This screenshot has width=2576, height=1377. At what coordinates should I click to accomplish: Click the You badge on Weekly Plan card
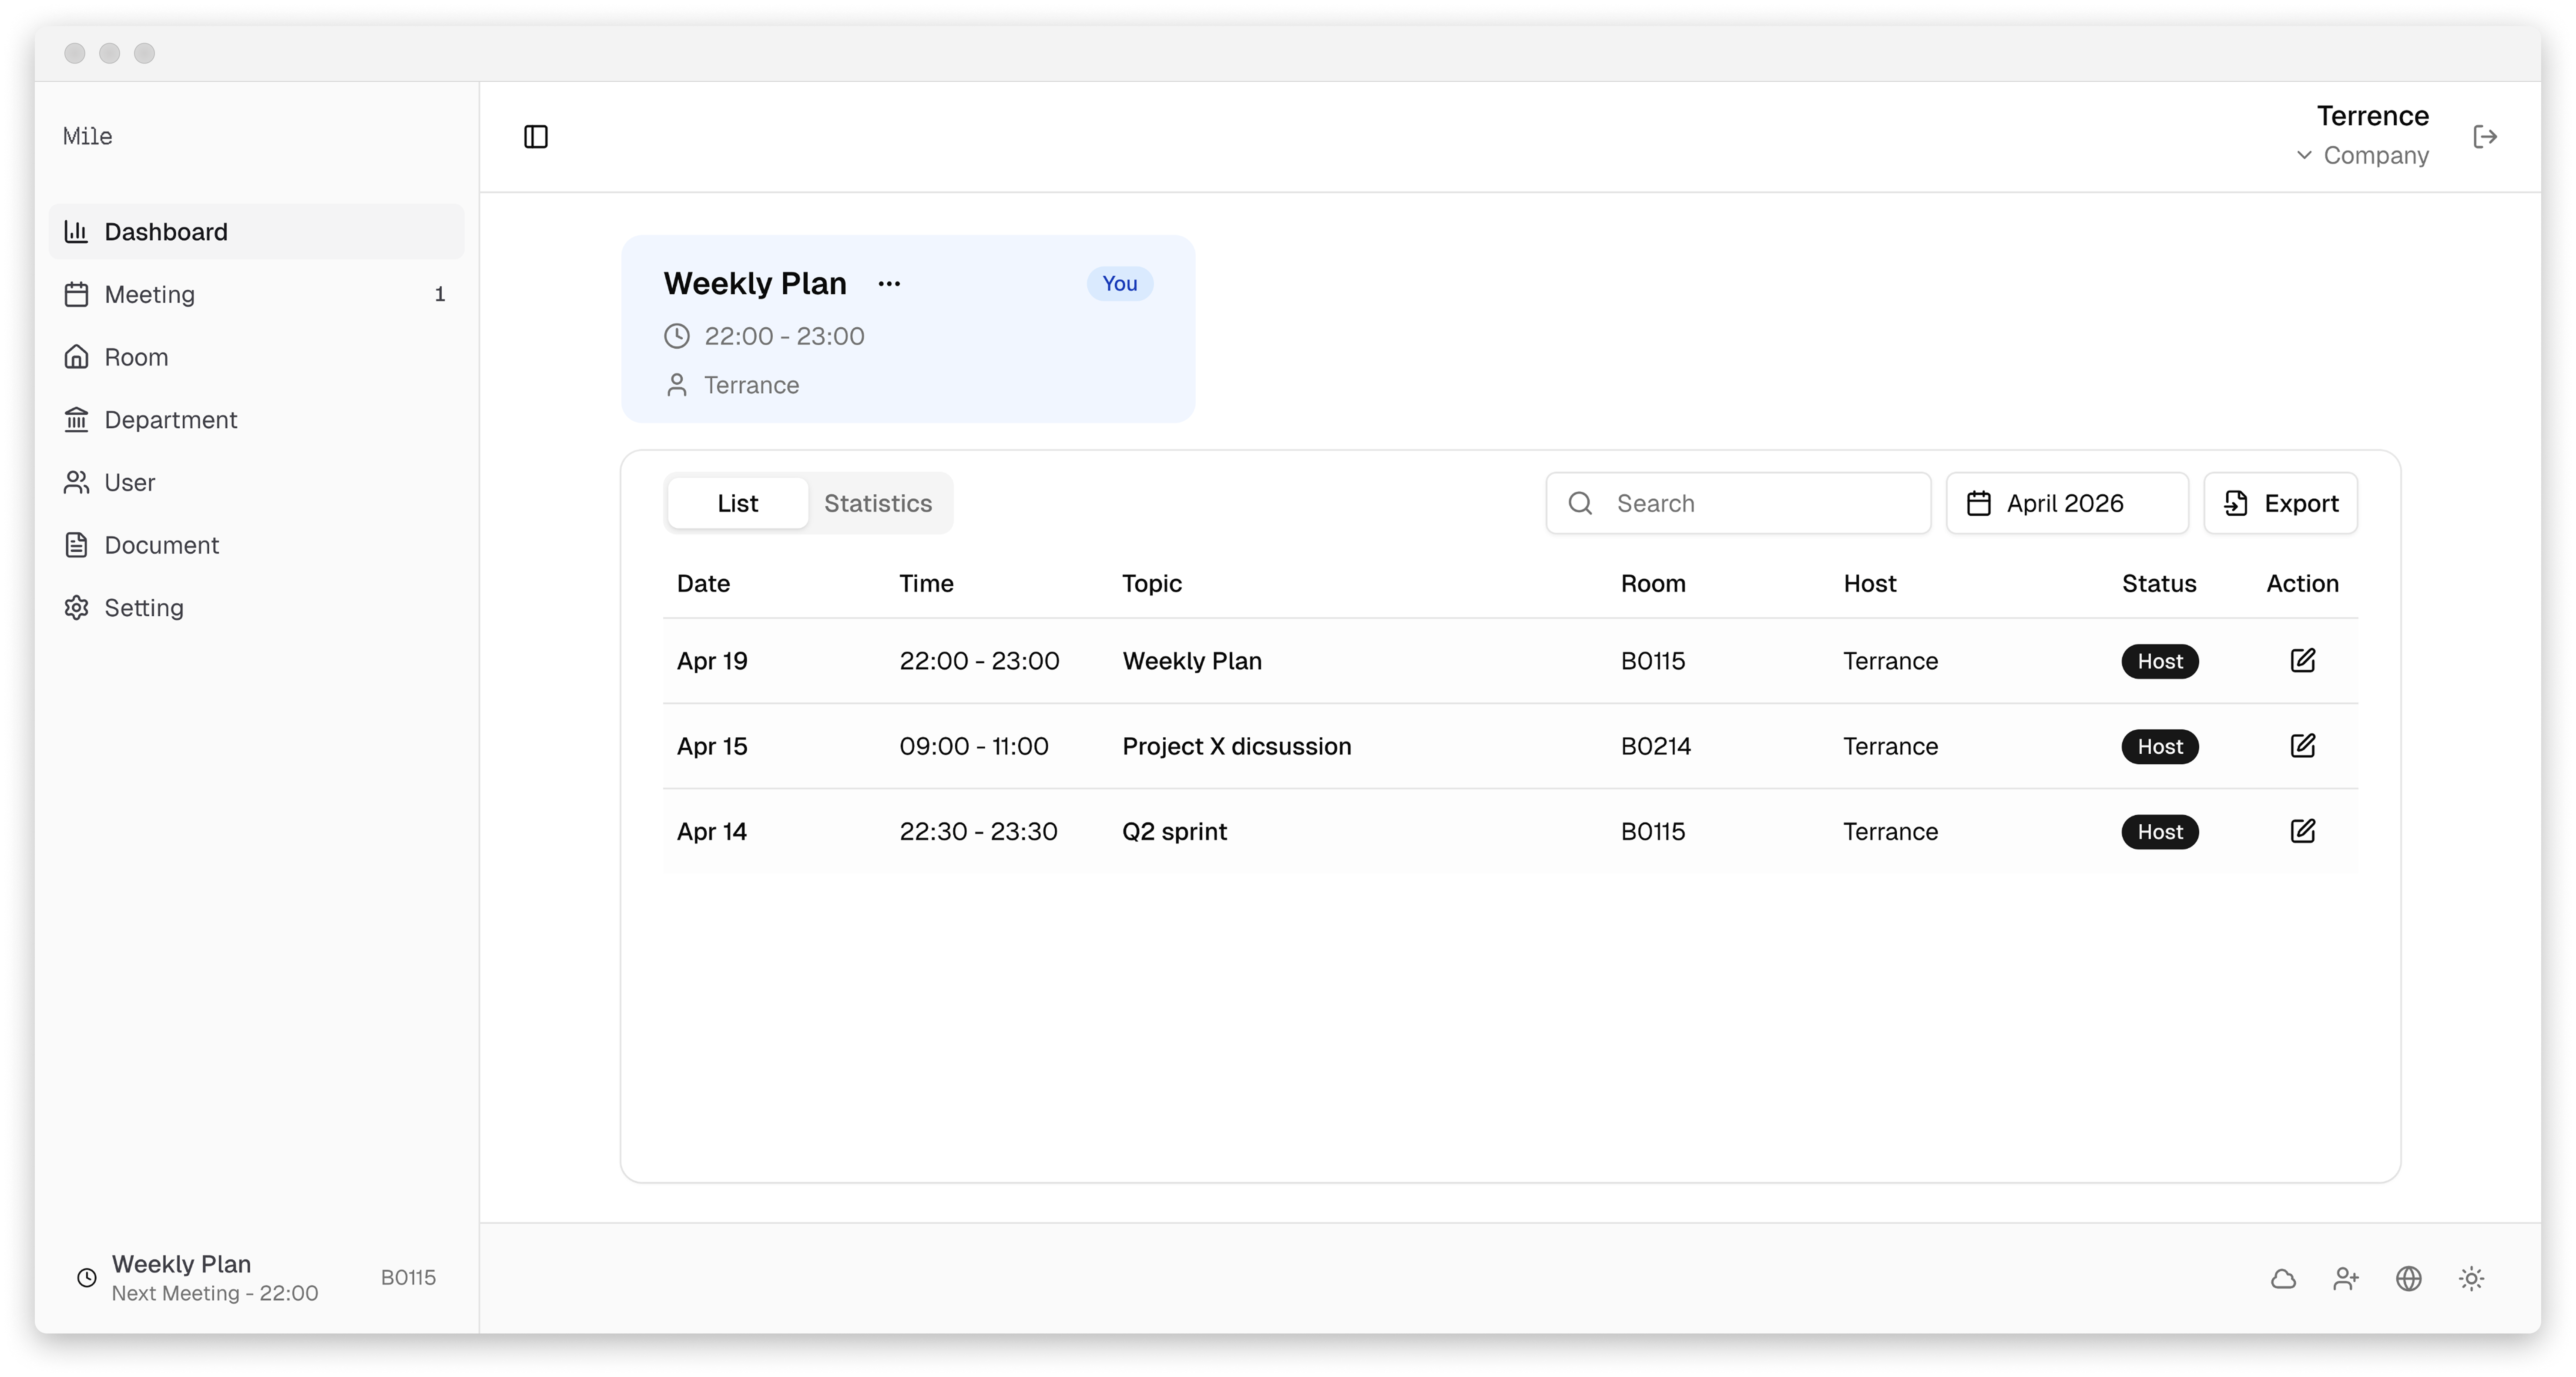(1120, 284)
